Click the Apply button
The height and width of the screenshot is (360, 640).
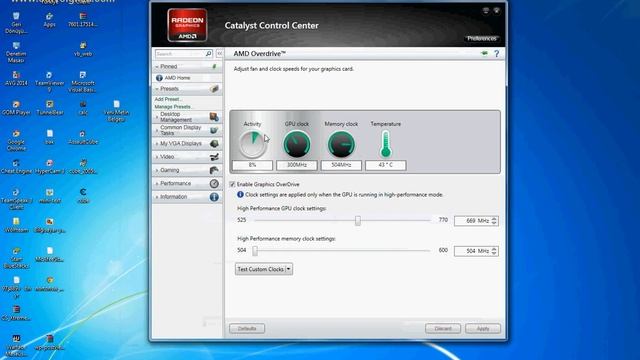pos(483,329)
